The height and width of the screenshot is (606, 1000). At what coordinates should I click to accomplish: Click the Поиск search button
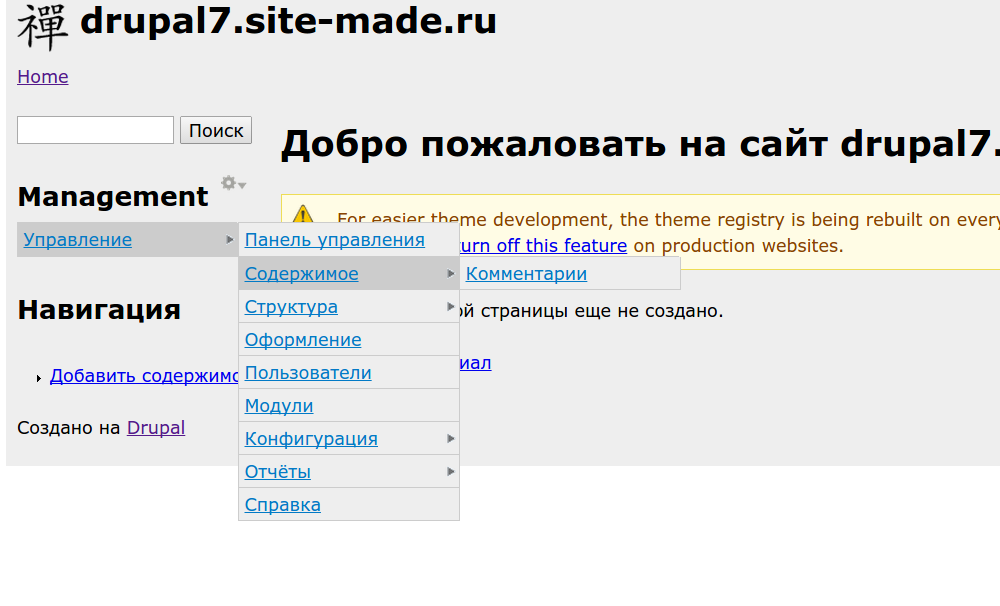tap(216, 130)
